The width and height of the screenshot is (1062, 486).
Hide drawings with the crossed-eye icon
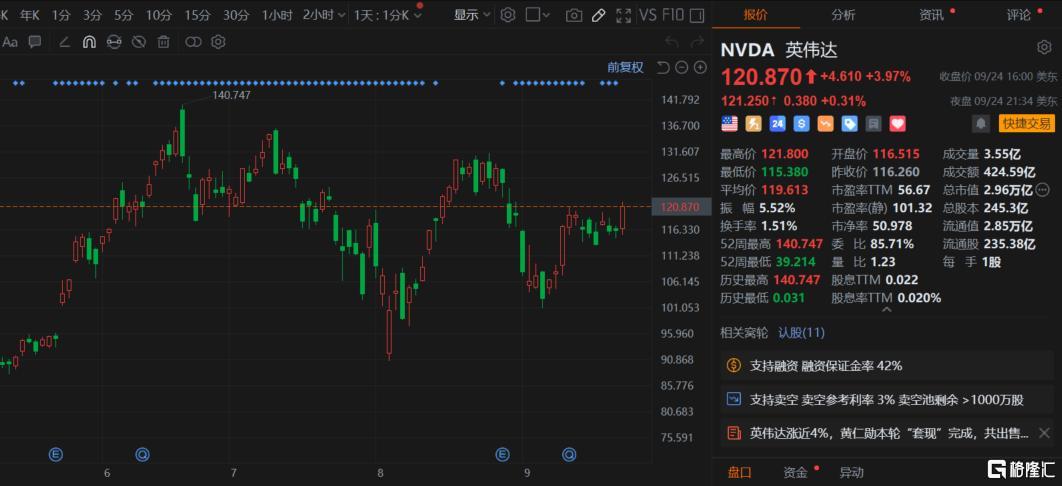pyautogui.click(x=139, y=42)
